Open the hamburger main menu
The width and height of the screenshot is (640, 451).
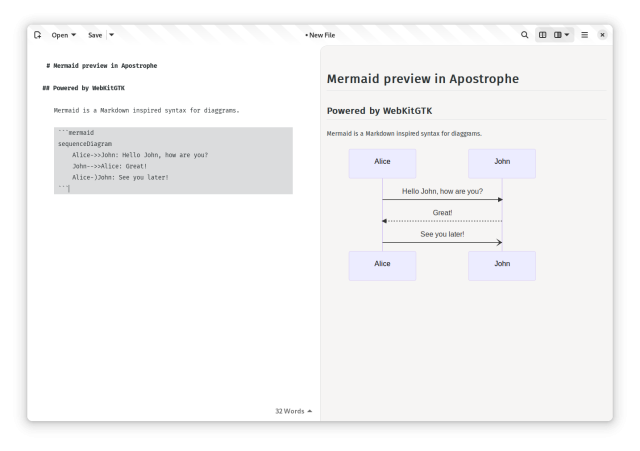[x=585, y=35]
